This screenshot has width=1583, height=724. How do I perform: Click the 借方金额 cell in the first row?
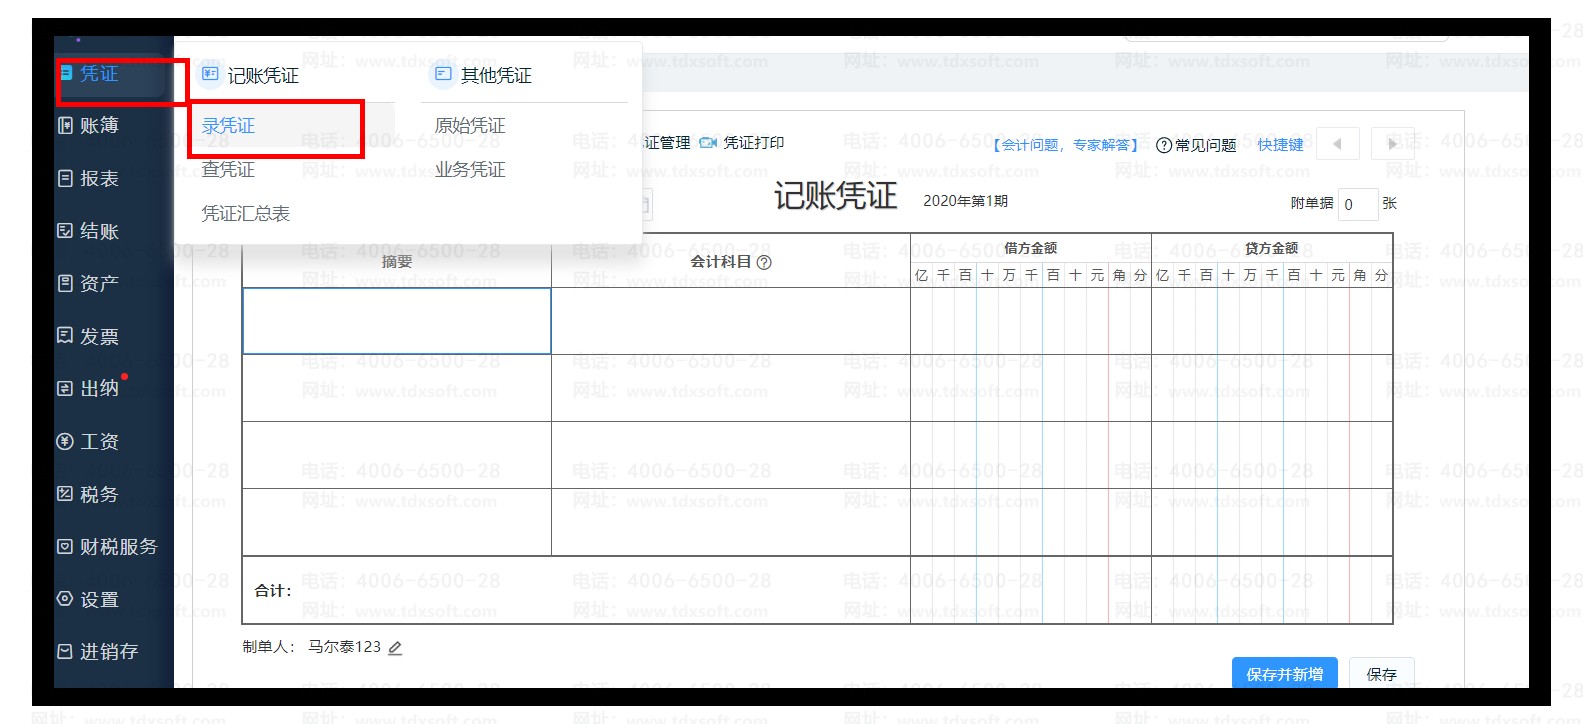pos(1031,321)
